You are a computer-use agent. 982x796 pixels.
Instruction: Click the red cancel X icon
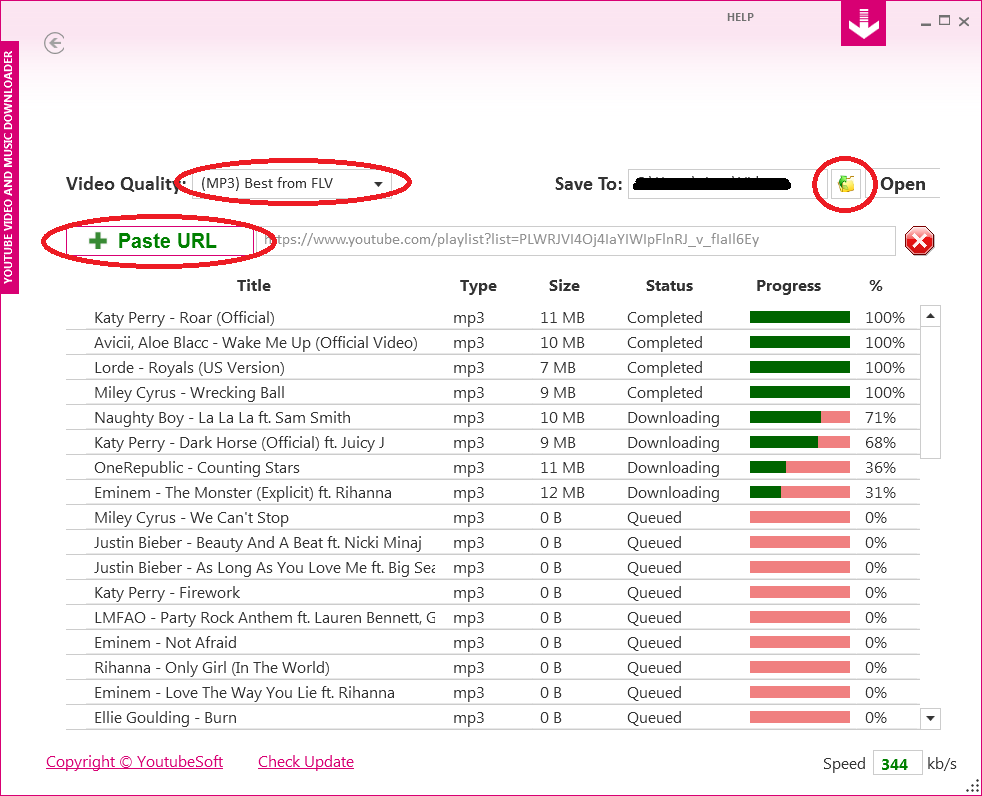(919, 240)
